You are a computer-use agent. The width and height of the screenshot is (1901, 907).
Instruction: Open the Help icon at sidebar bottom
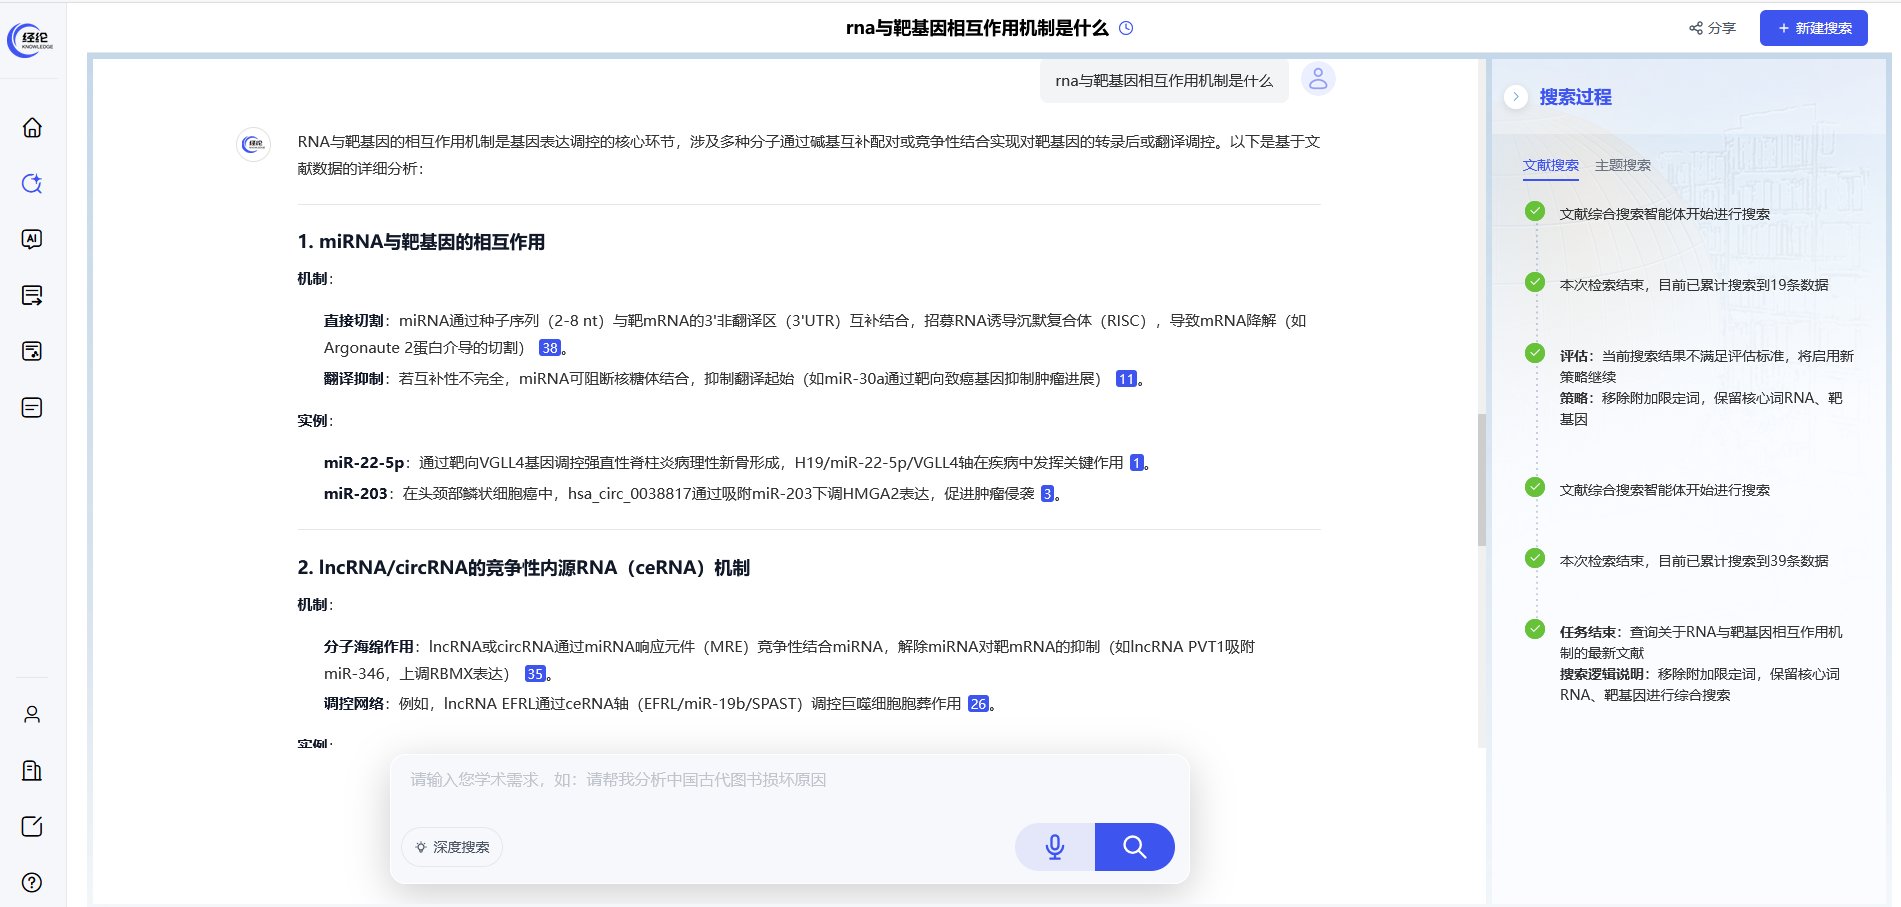(x=32, y=883)
